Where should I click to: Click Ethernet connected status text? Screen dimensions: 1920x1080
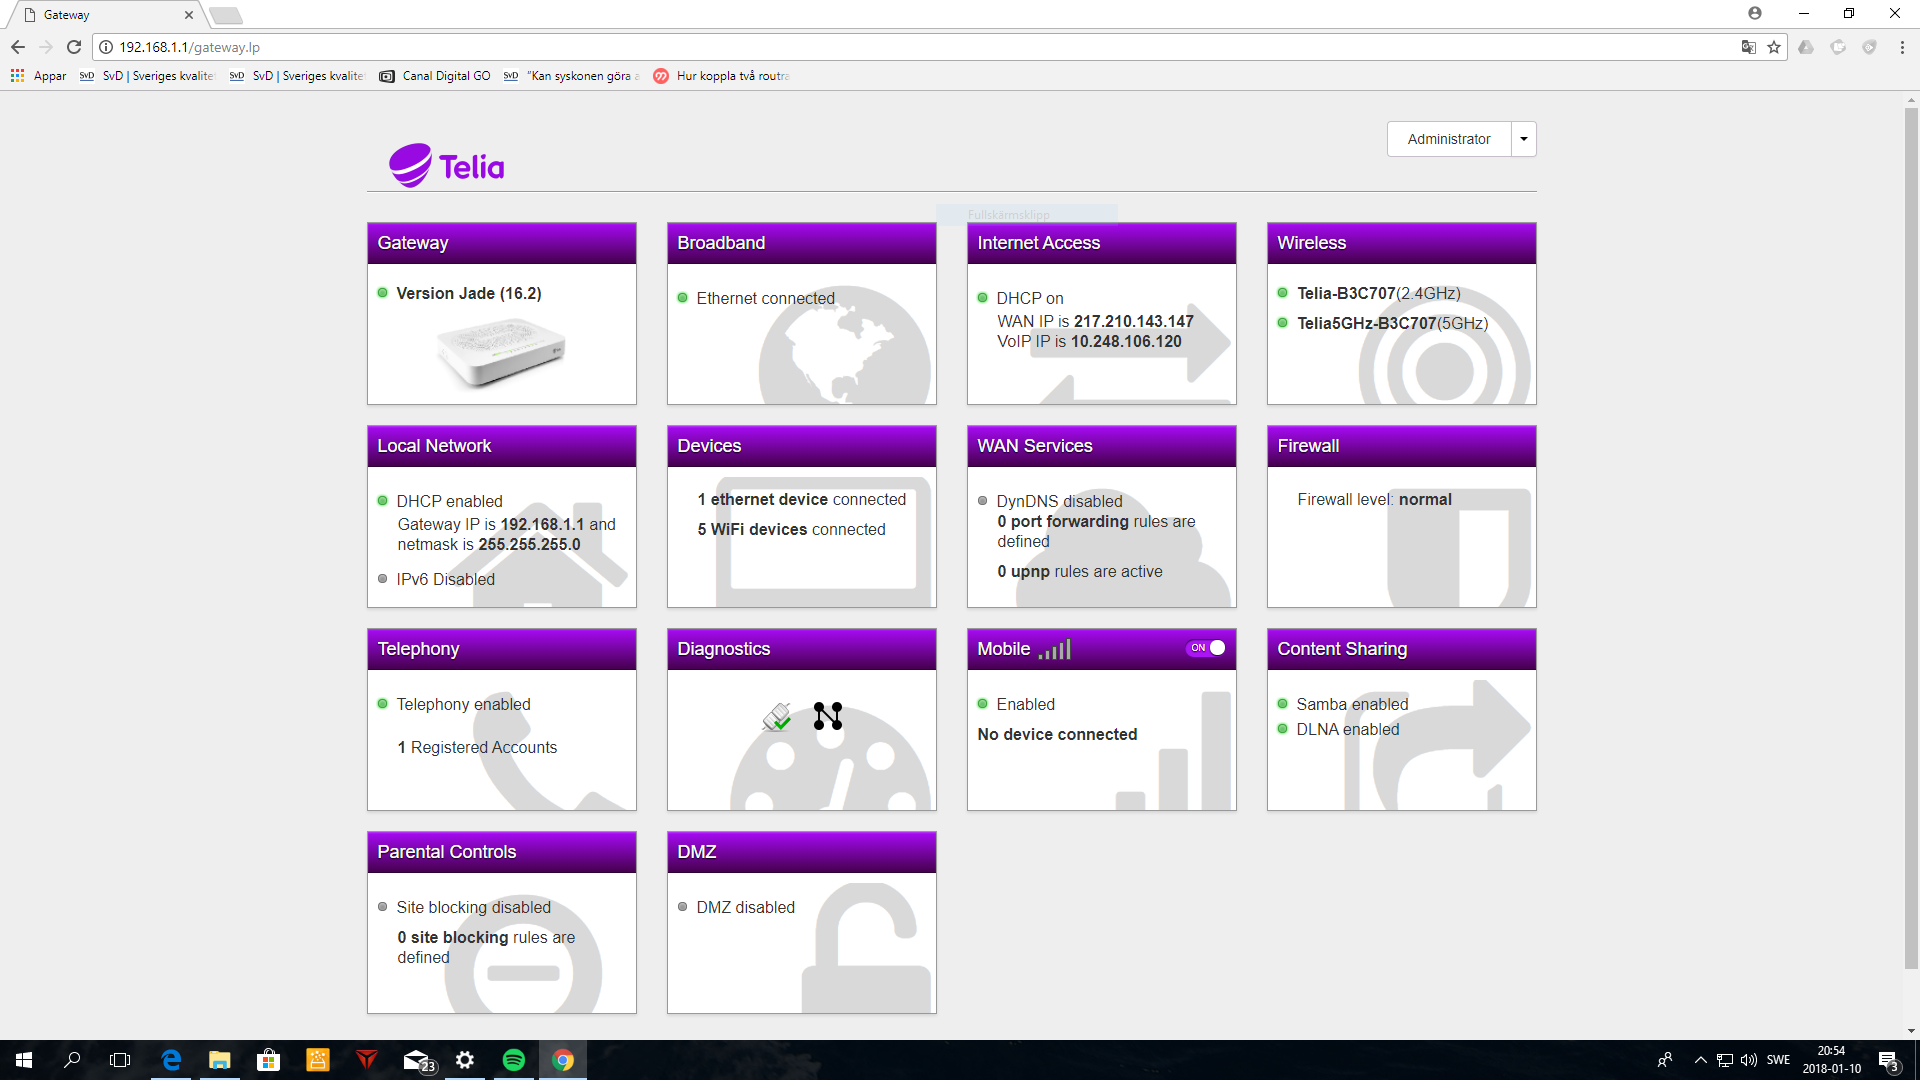point(765,298)
